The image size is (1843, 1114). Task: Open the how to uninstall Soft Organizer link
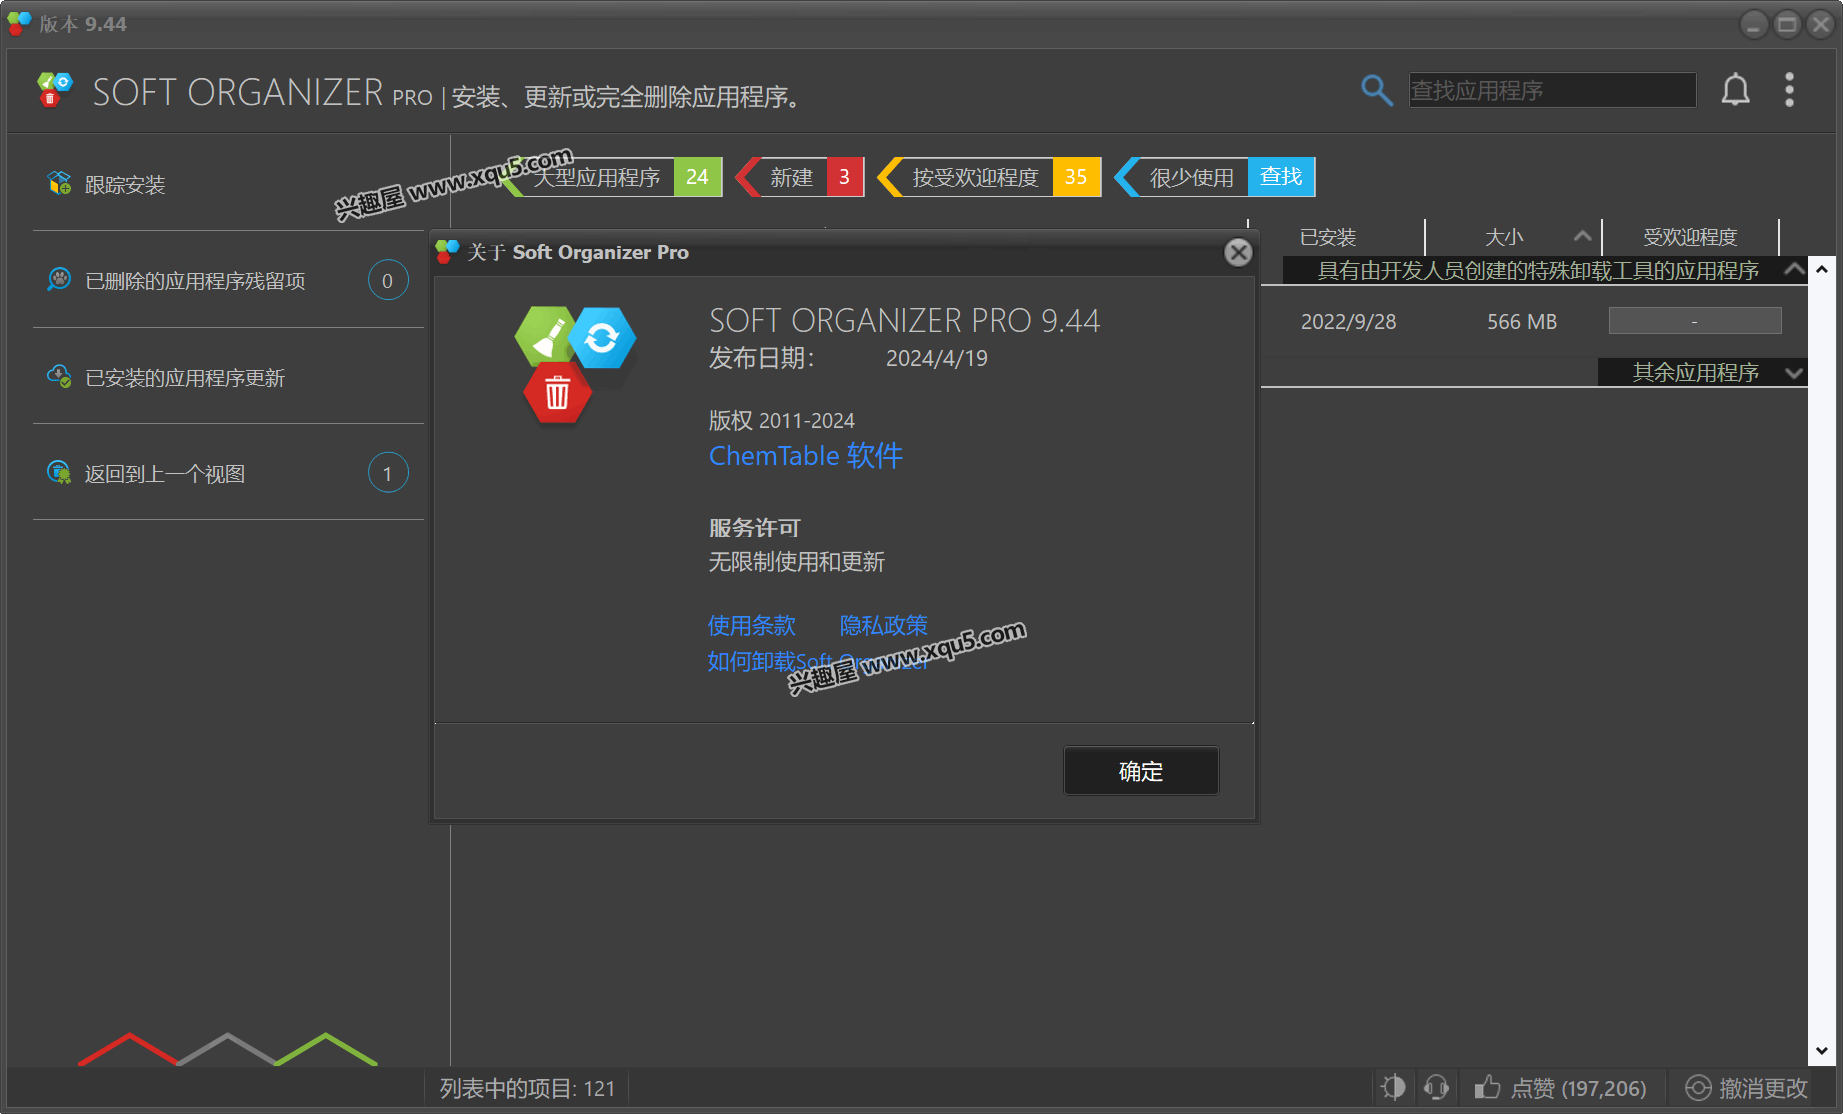818,662
